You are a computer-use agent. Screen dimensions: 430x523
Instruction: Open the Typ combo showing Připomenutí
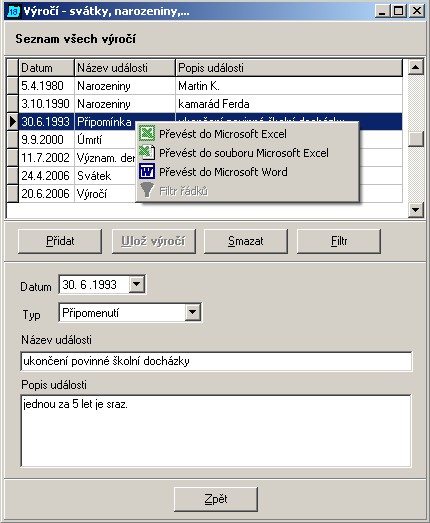tap(130, 313)
